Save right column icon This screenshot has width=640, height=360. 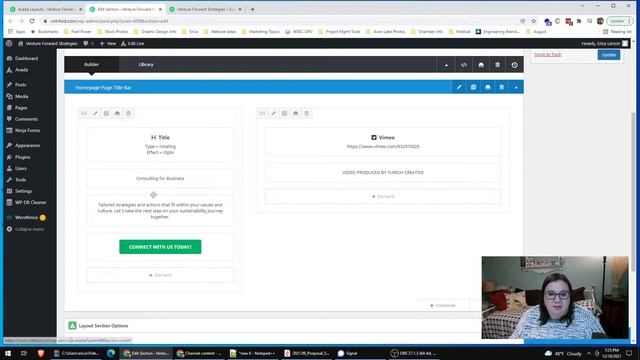pyautogui.click(x=296, y=113)
